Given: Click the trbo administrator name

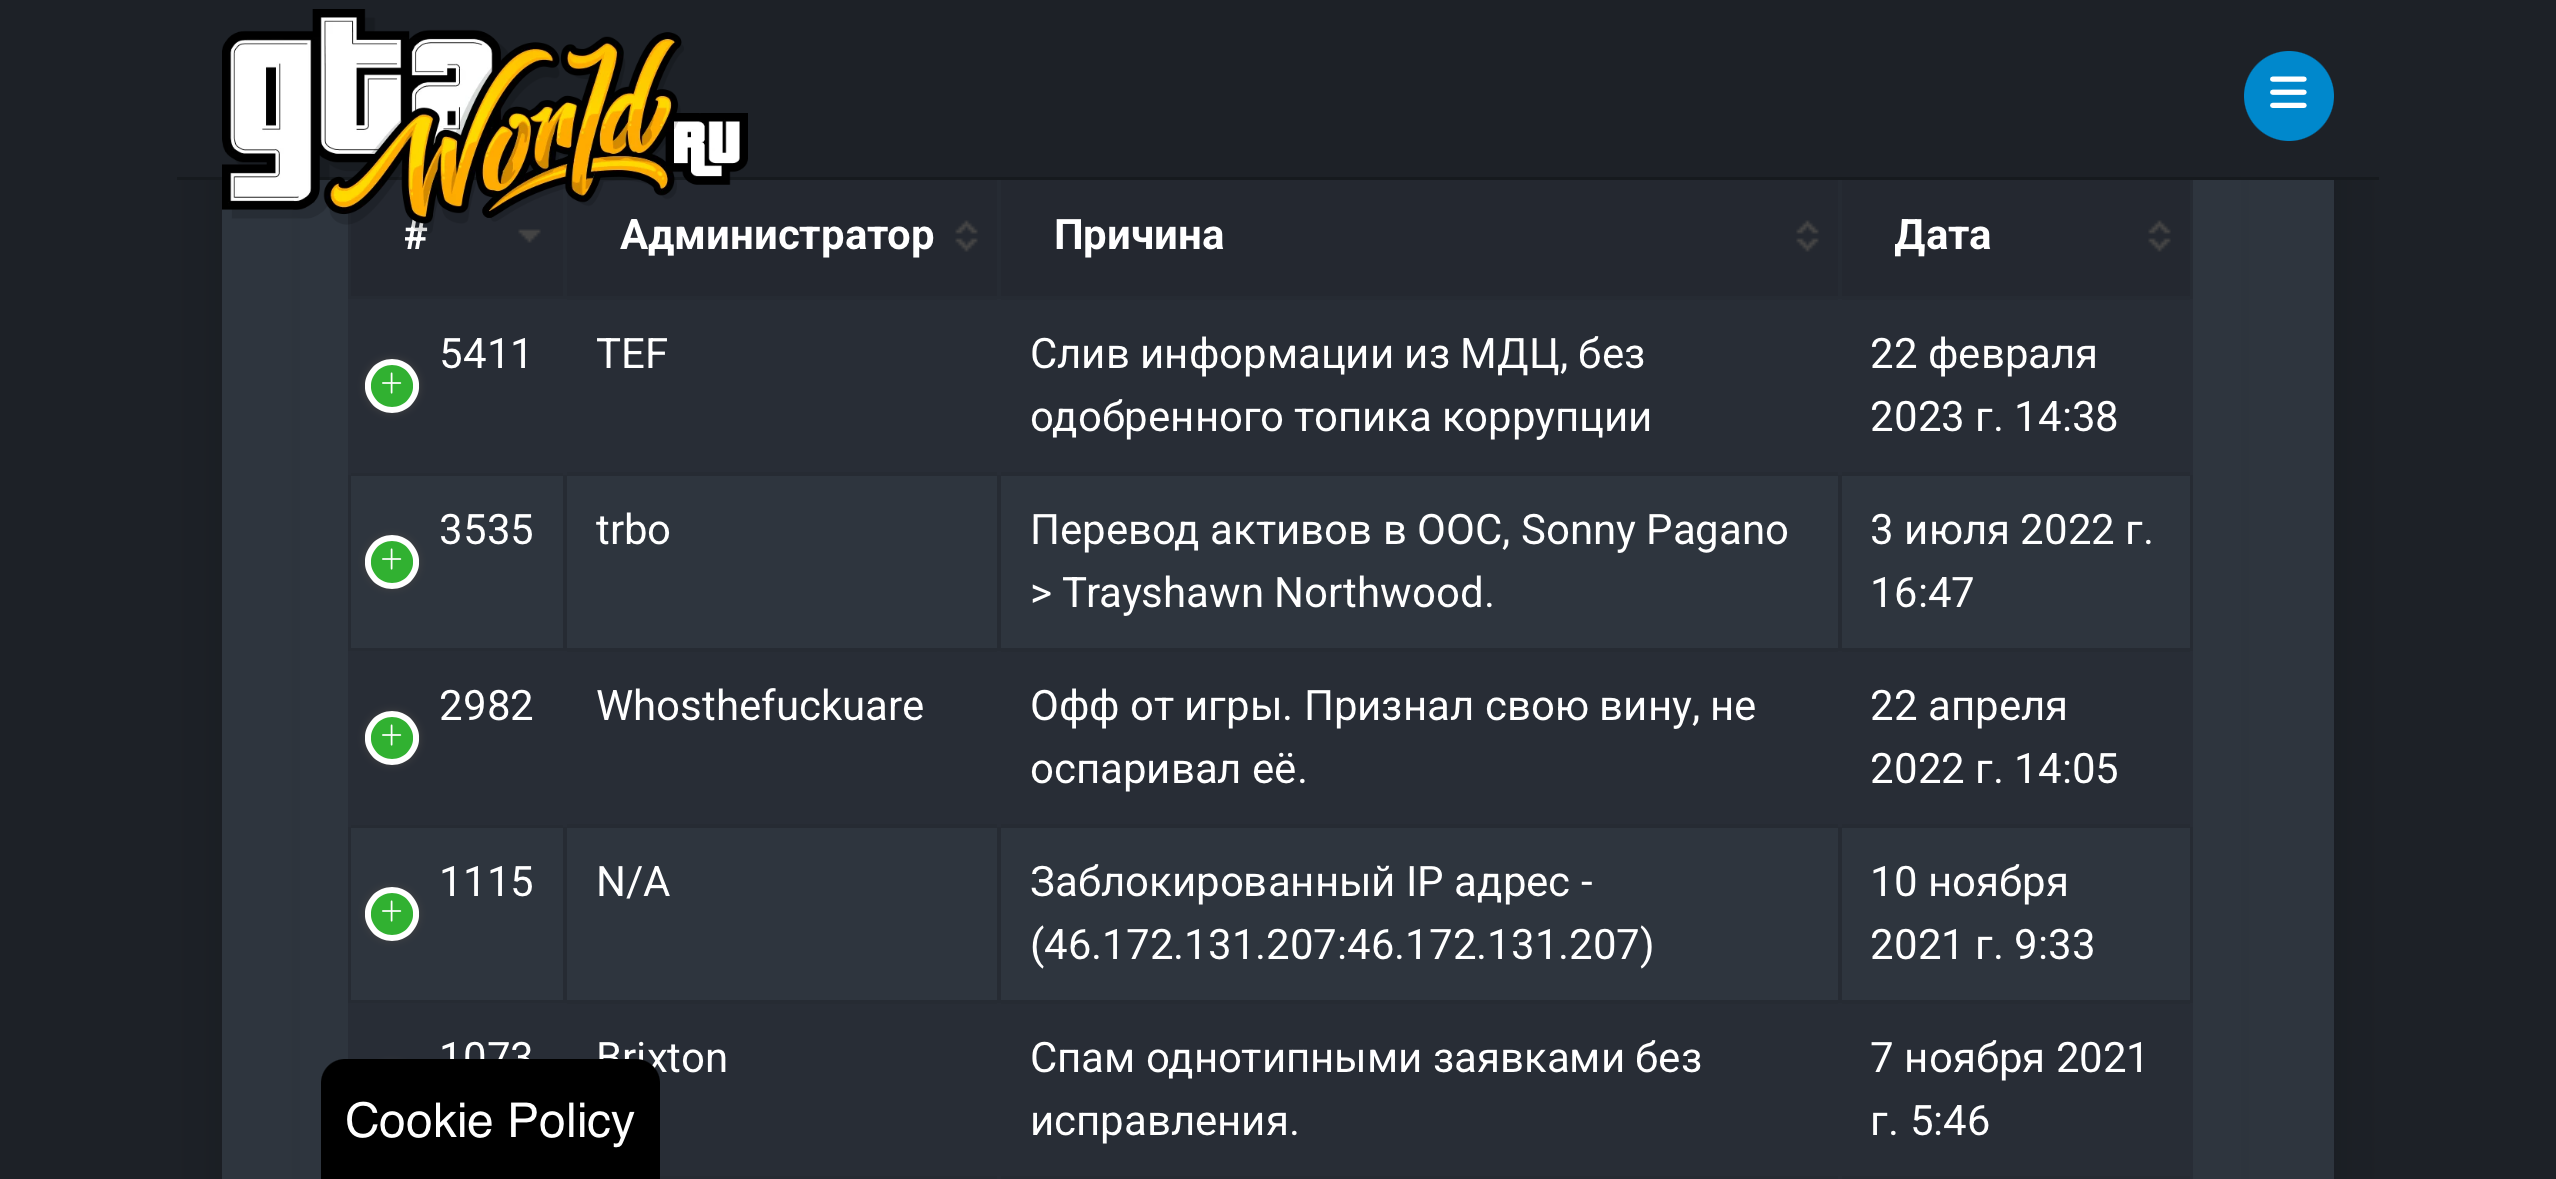Looking at the screenshot, I should pyautogui.click(x=633, y=530).
